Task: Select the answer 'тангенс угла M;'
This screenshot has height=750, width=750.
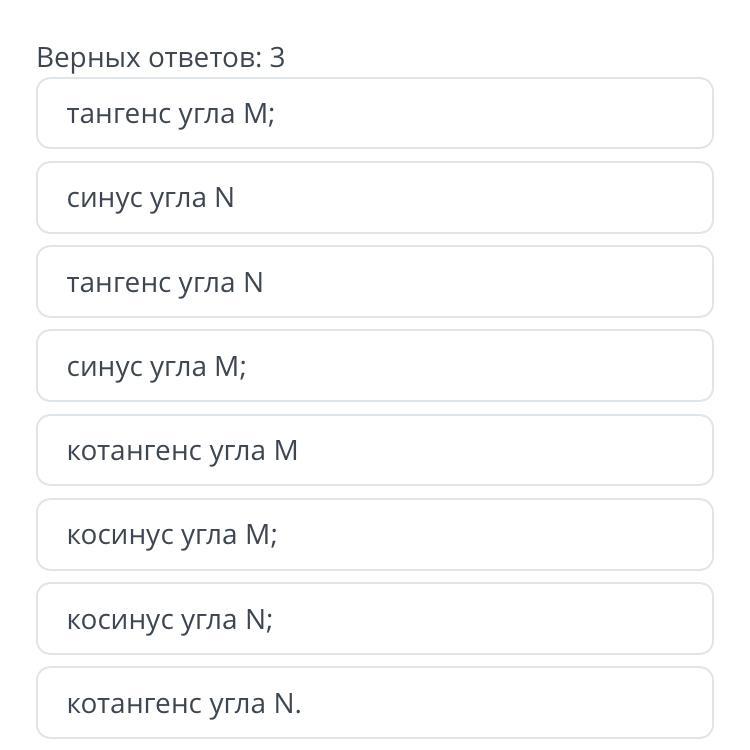Action: 374,114
